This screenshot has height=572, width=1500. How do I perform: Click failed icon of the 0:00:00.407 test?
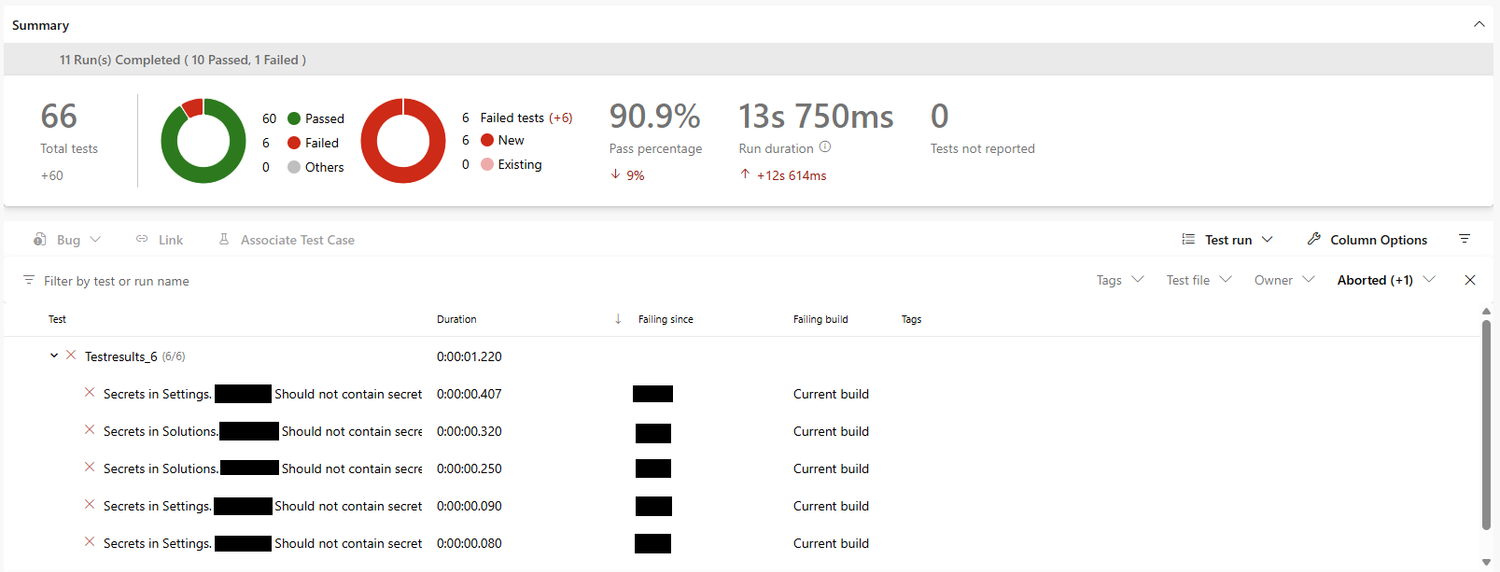(89, 393)
